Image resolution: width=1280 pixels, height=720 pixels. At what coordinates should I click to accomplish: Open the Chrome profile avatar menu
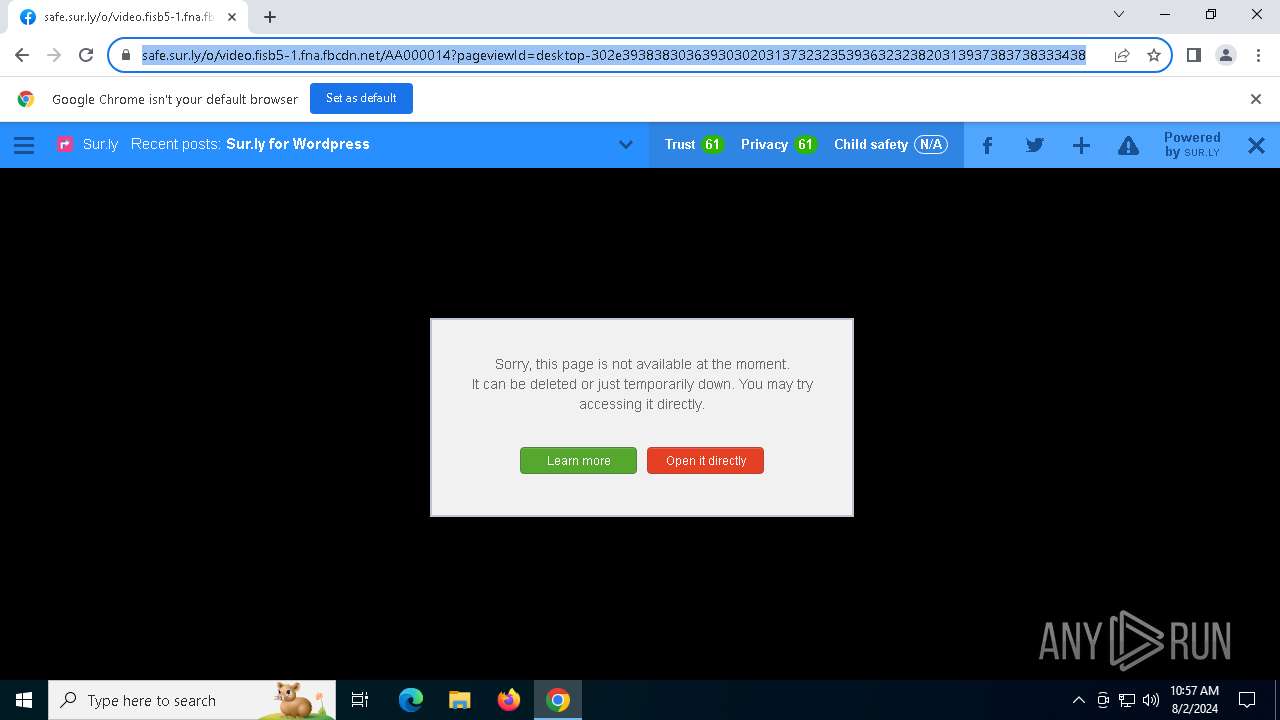[1225, 55]
